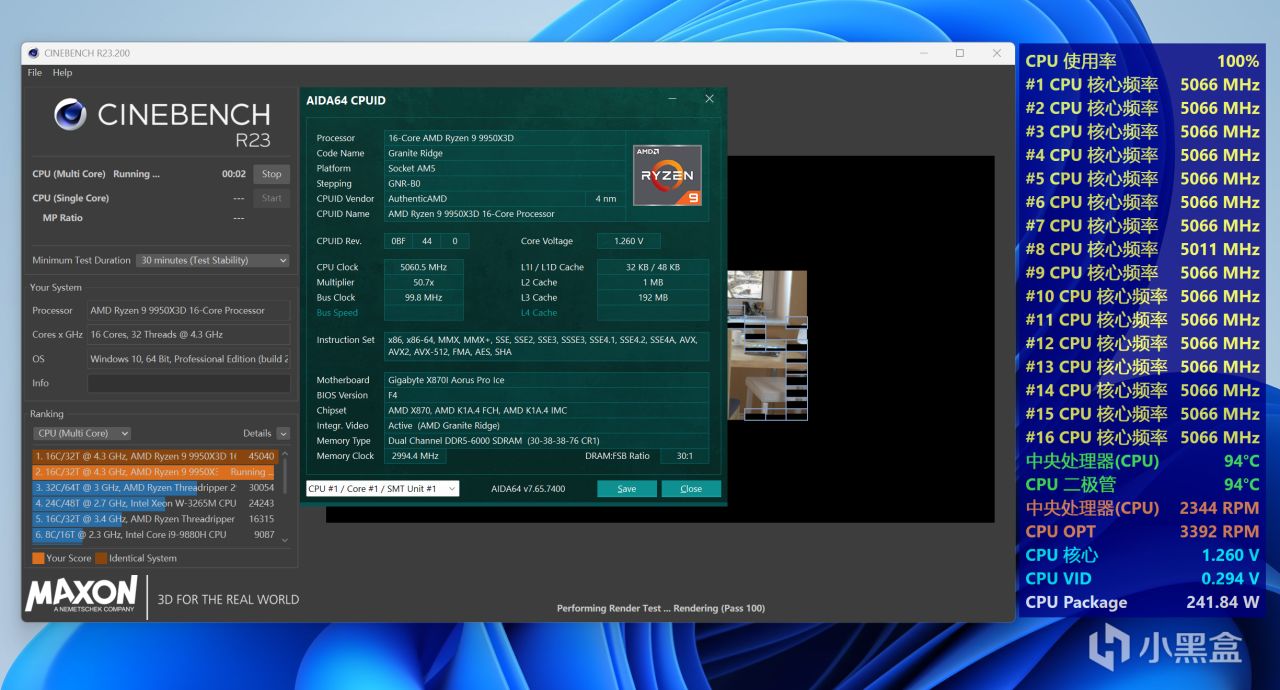The image size is (1280, 690).
Task: Click the empty Info input field
Action: (x=189, y=383)
